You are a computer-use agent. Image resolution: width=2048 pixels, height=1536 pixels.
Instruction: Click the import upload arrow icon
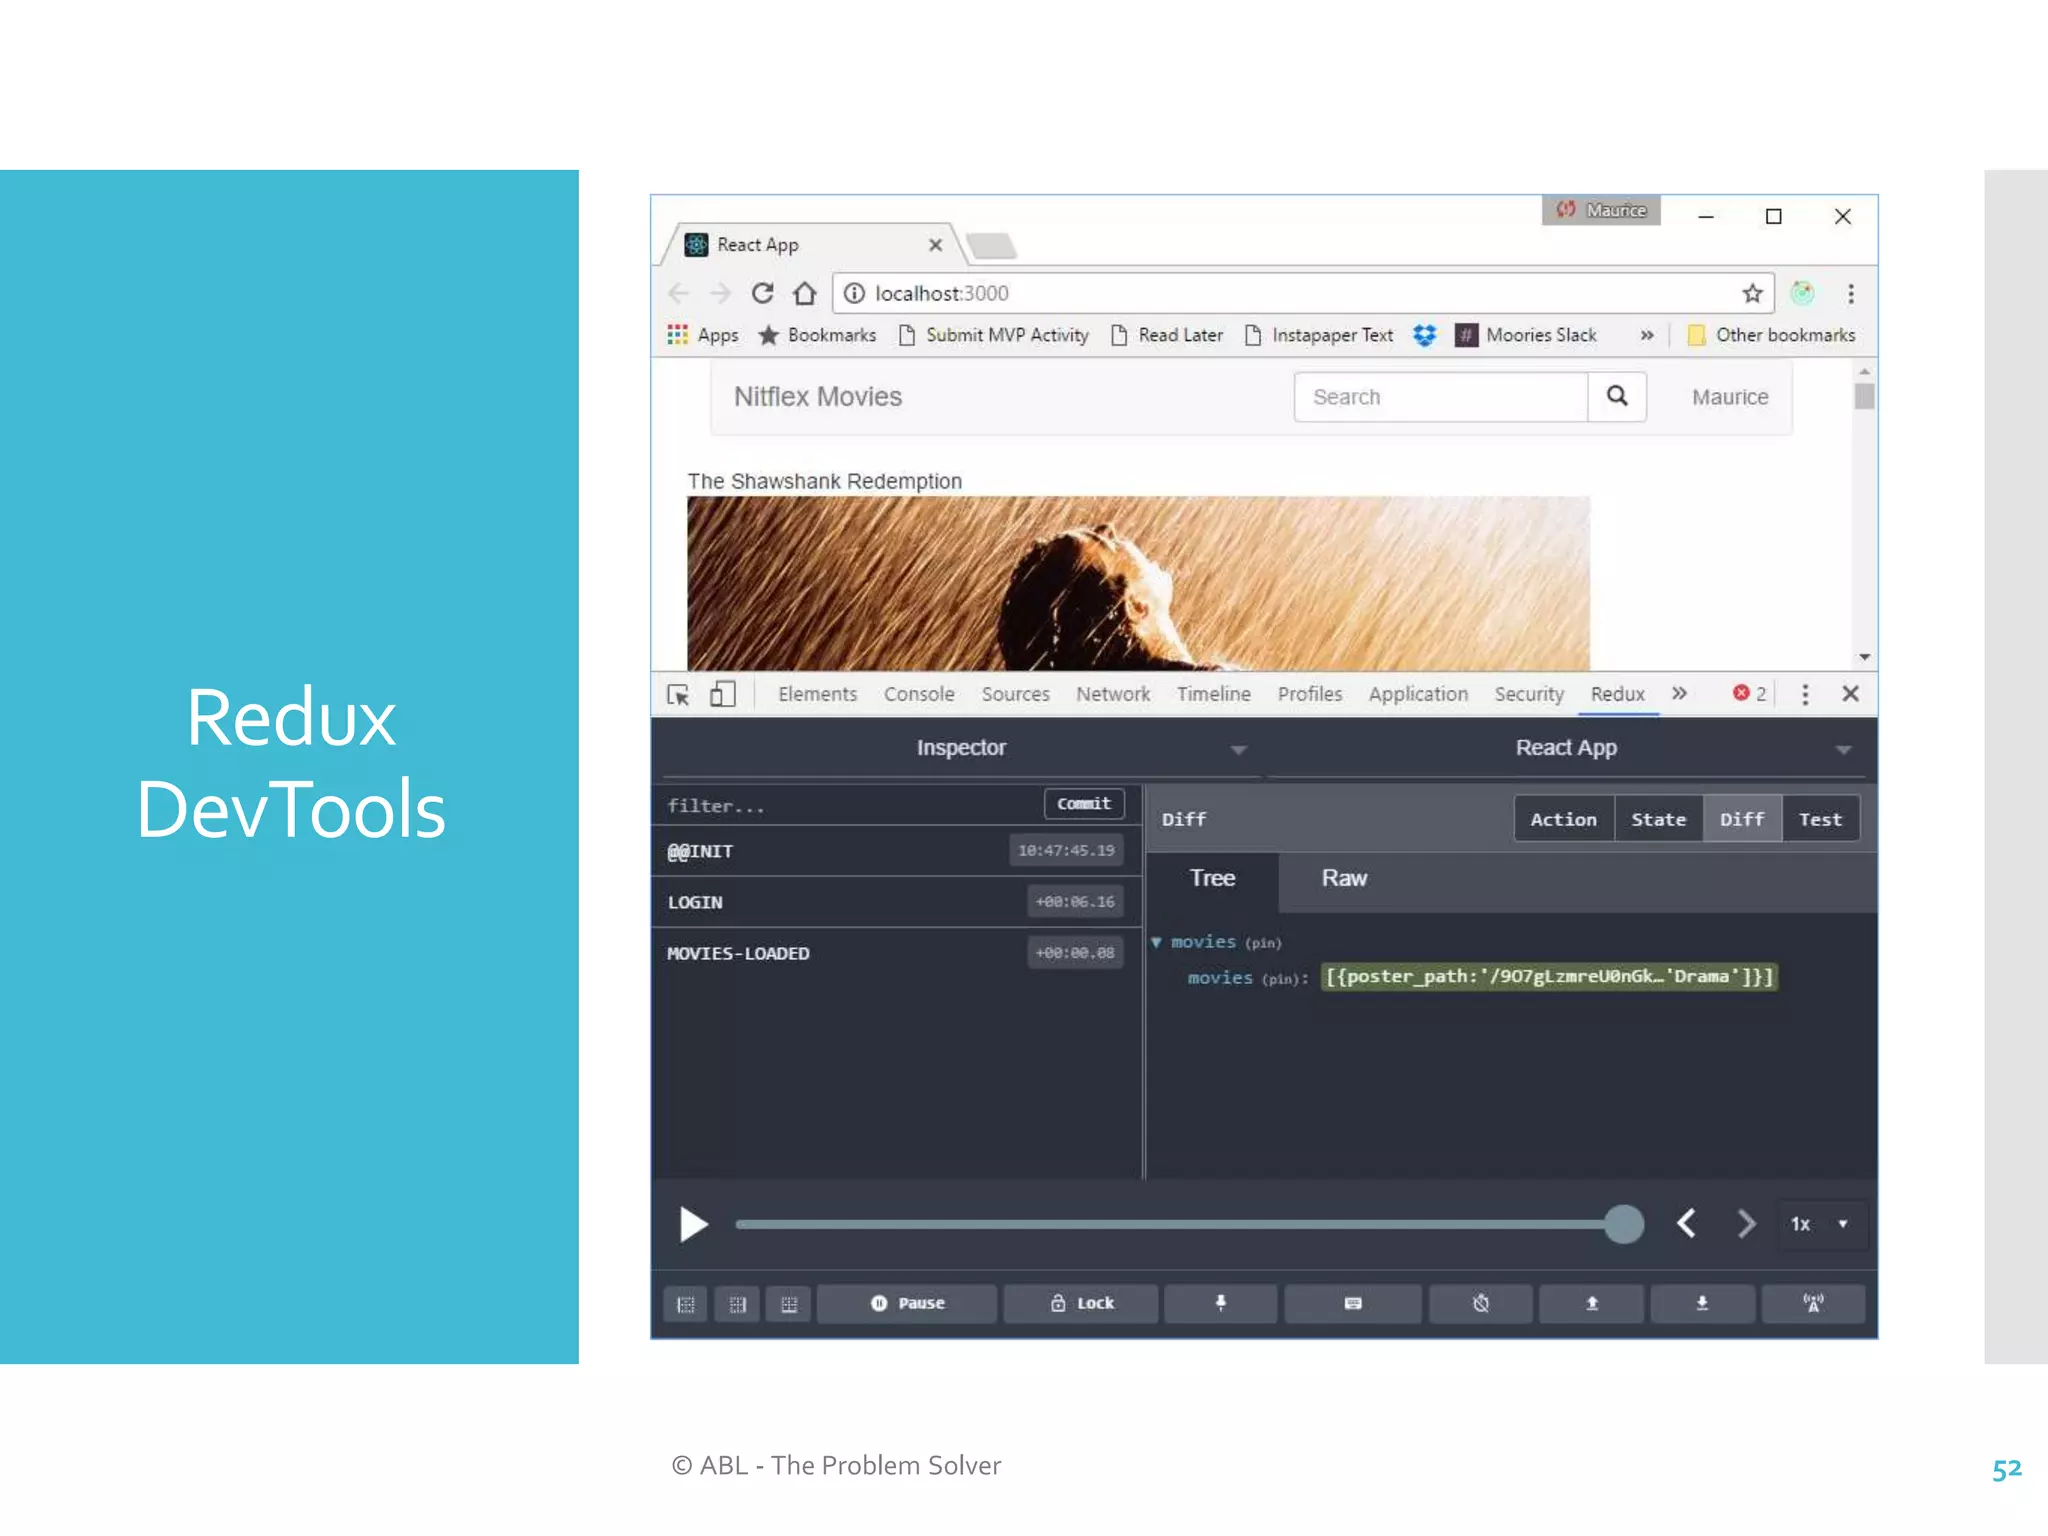1591,1303
